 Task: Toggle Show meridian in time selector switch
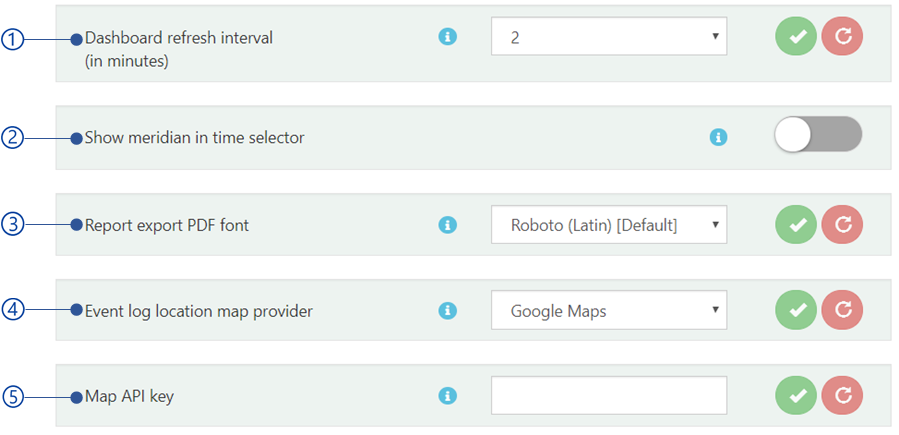pos(818,134)
